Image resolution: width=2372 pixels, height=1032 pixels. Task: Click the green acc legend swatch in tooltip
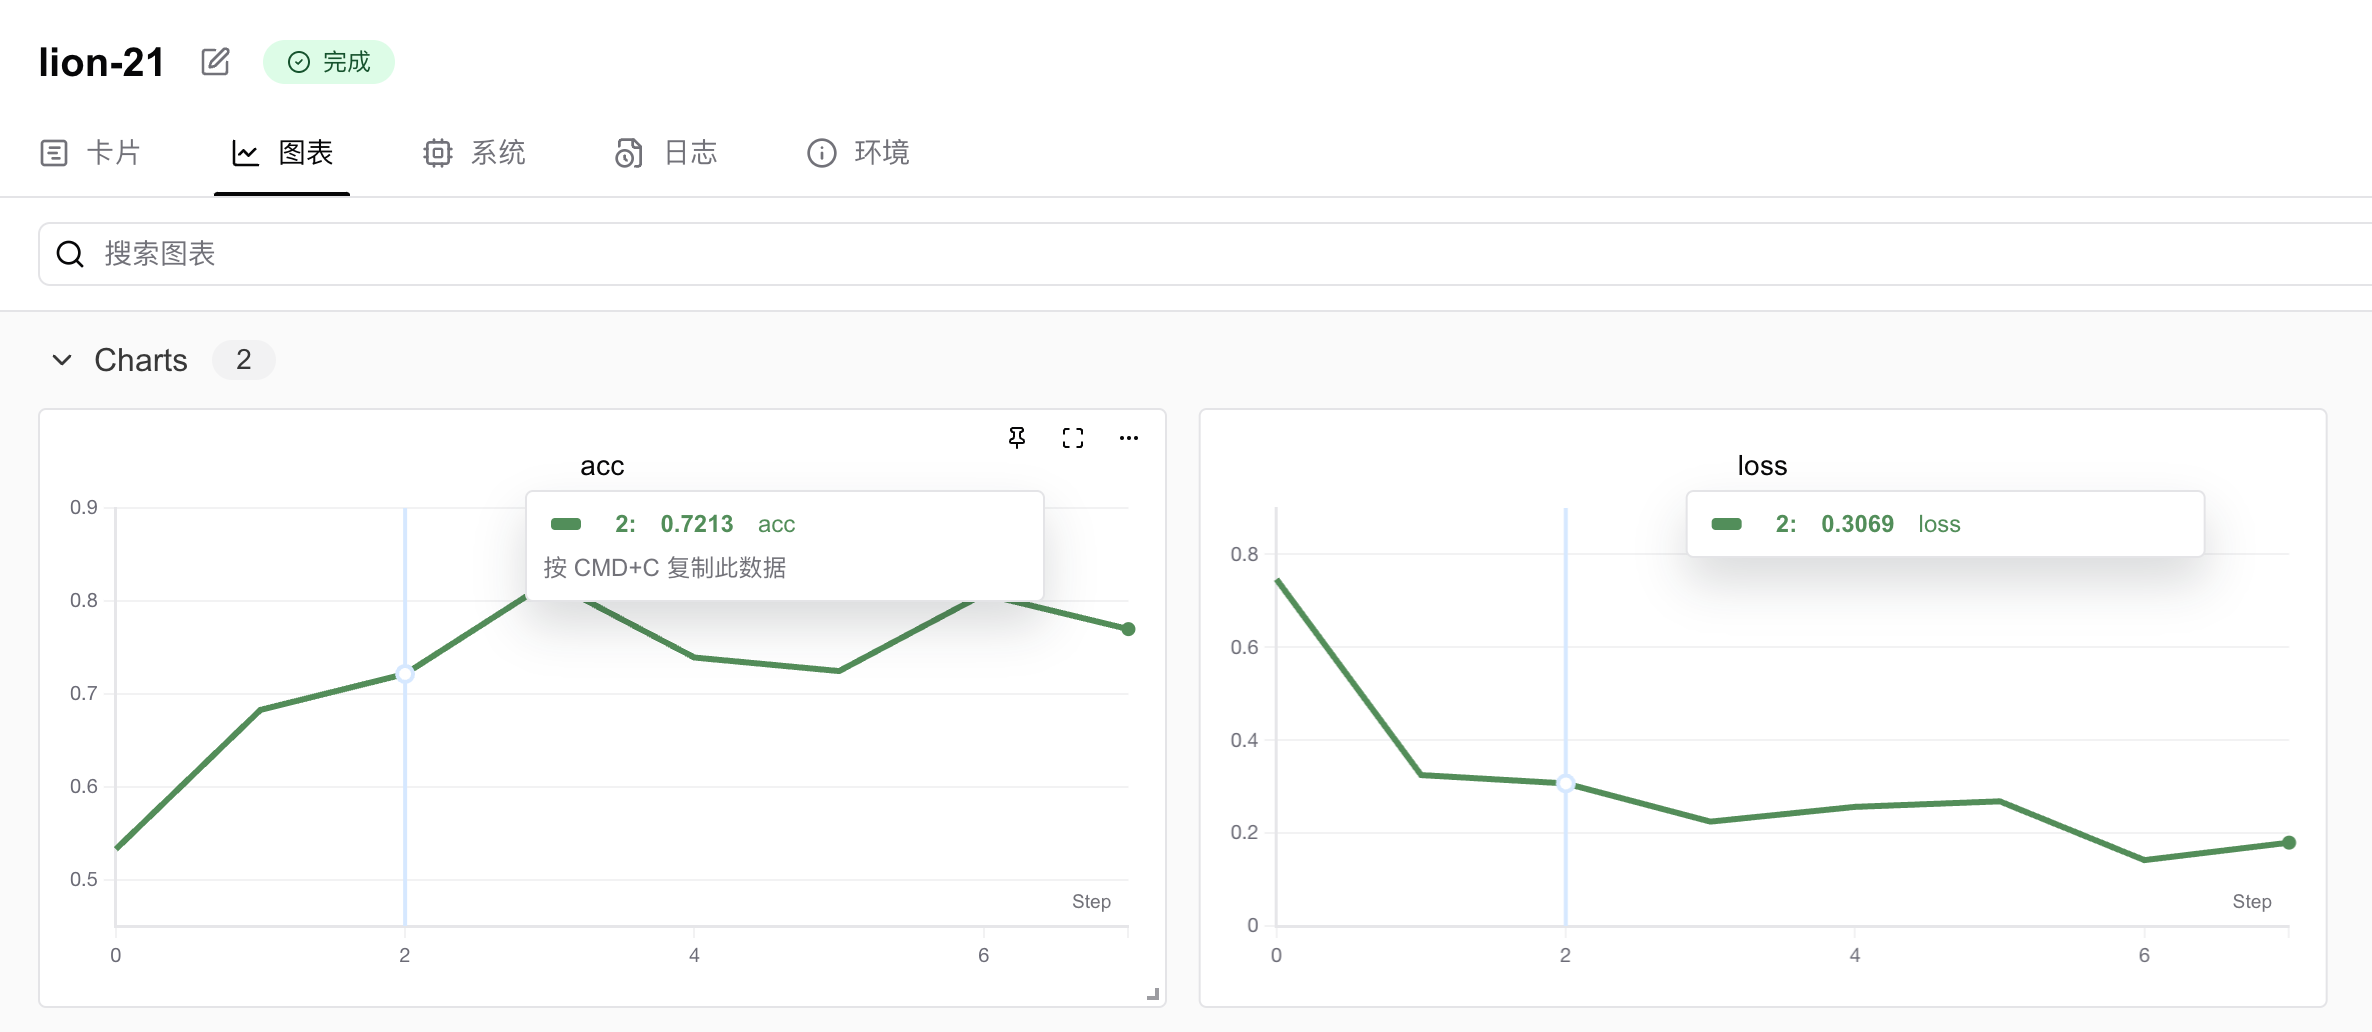click(x=566, y=524)
